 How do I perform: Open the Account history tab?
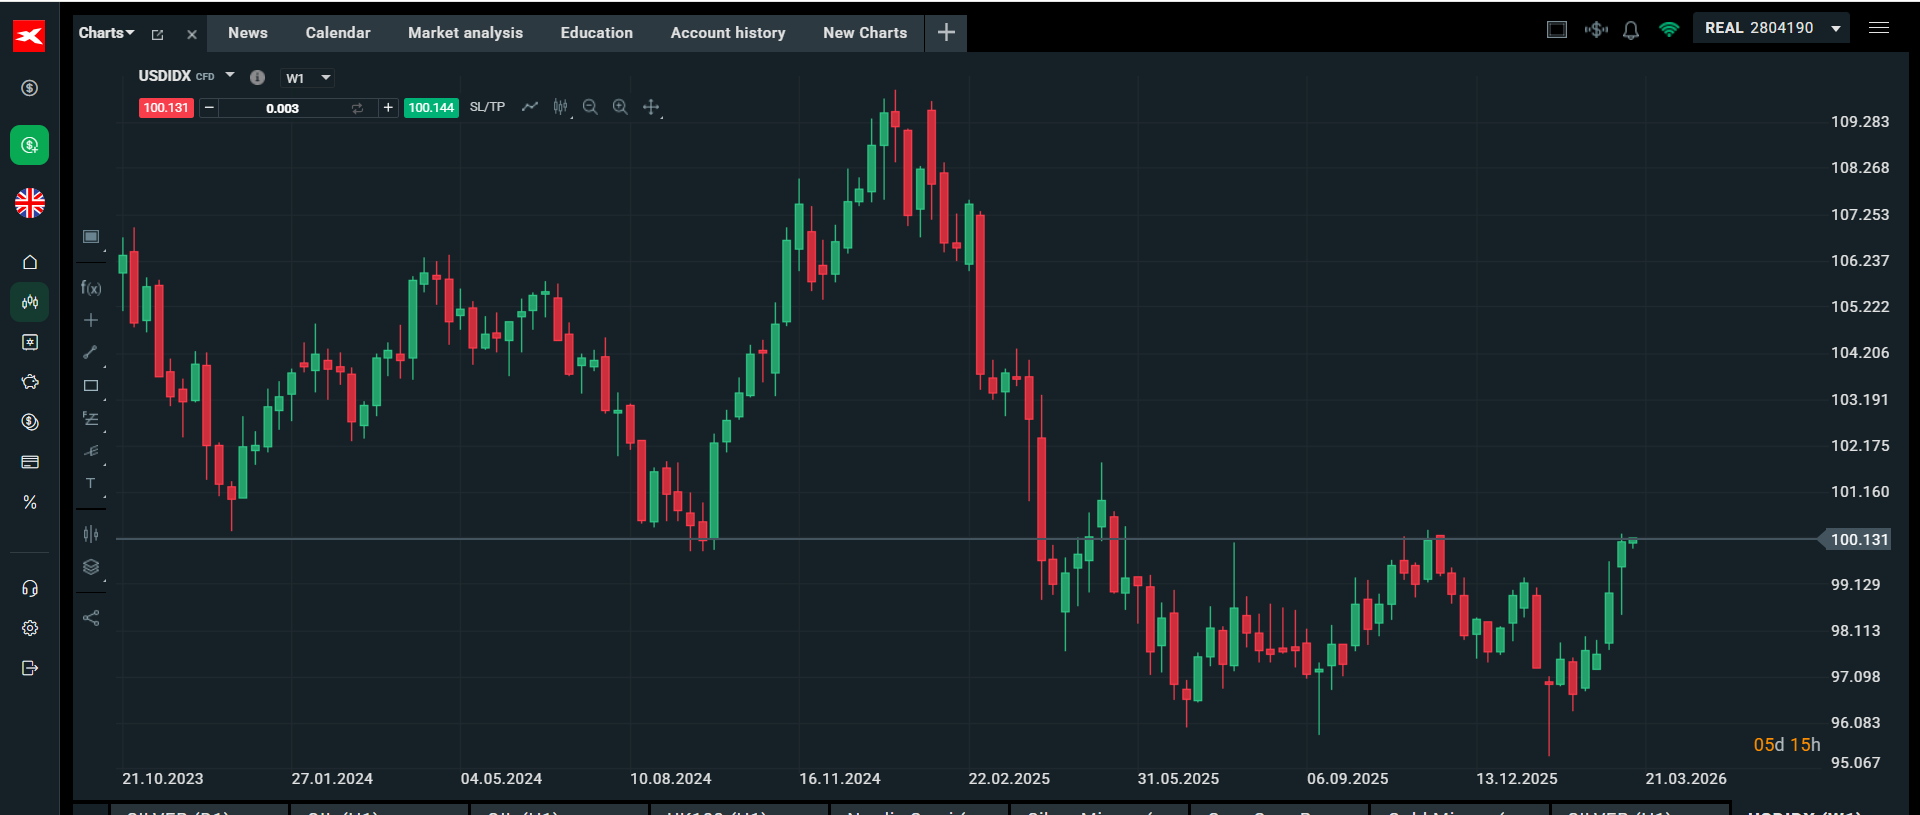[727, 33]
